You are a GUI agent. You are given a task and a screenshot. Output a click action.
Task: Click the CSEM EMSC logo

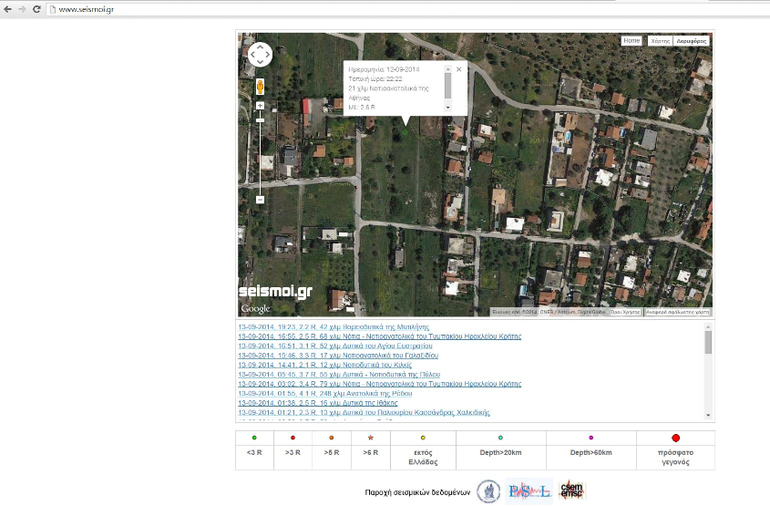571,490
